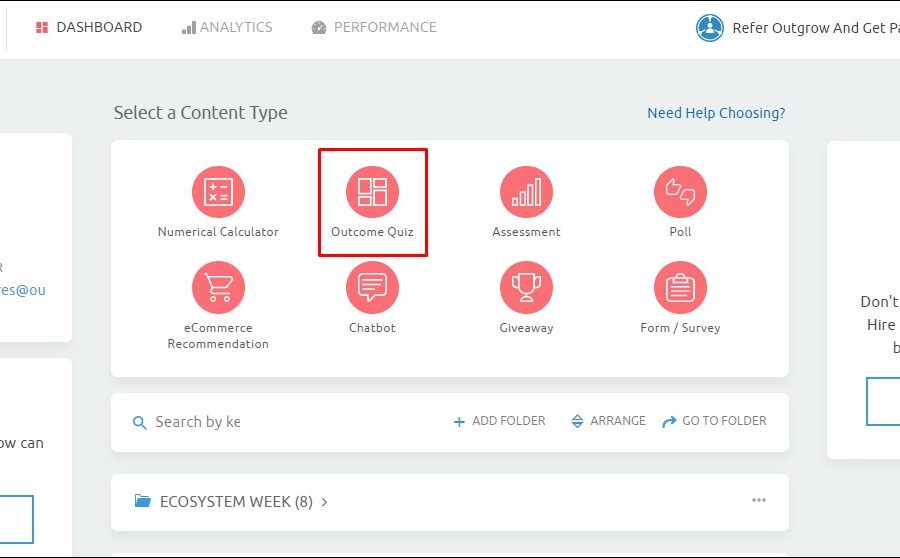
Task: Pick the Form / Survey clipboard icon
Action: 680,287
